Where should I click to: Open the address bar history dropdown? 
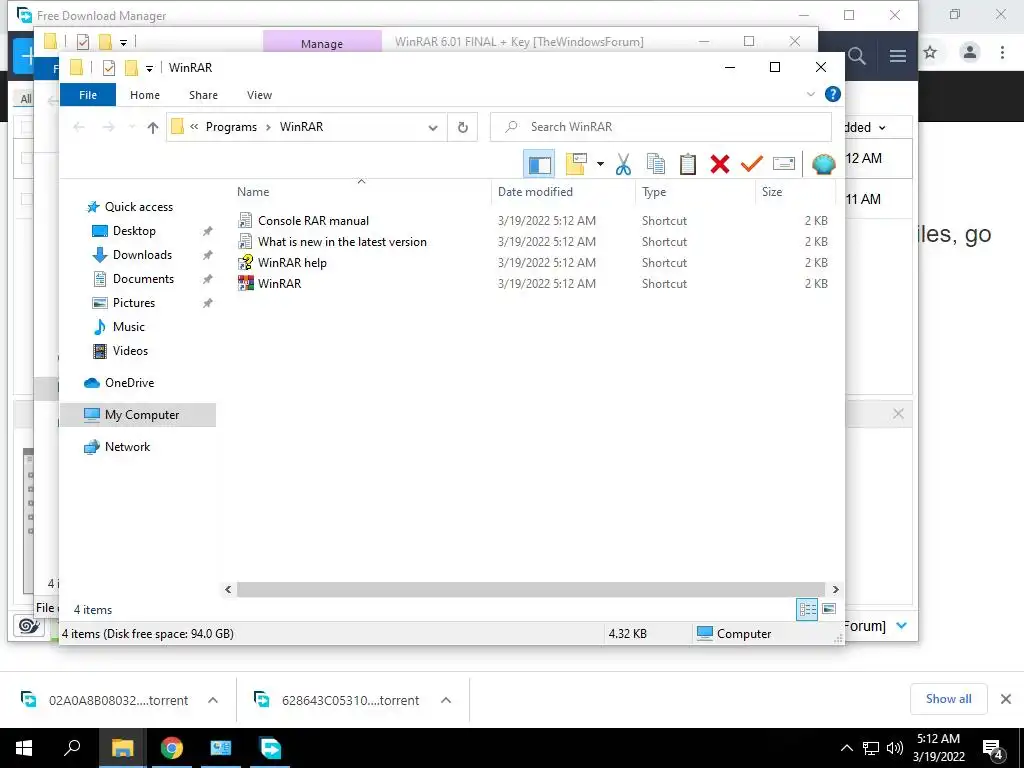coord(432,127)
